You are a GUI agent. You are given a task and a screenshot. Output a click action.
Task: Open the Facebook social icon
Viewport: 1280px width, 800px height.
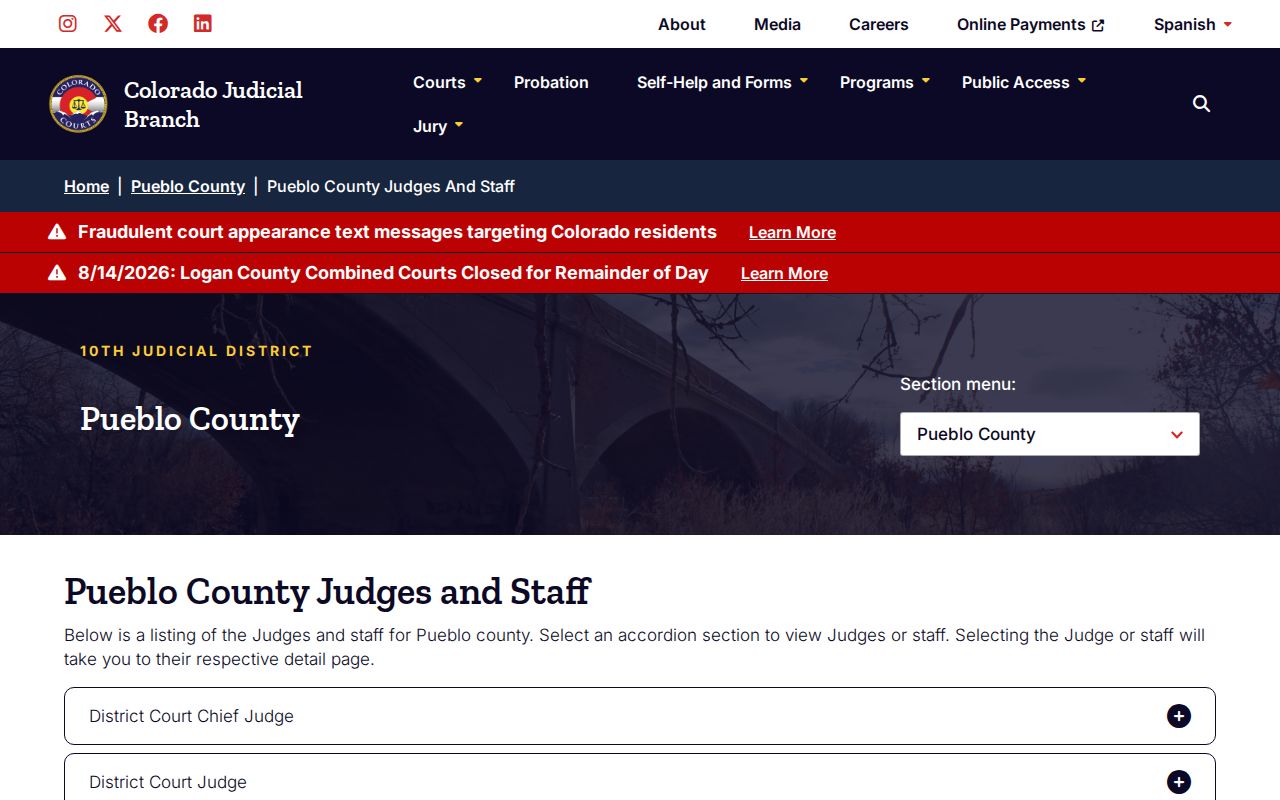[158, 24]
